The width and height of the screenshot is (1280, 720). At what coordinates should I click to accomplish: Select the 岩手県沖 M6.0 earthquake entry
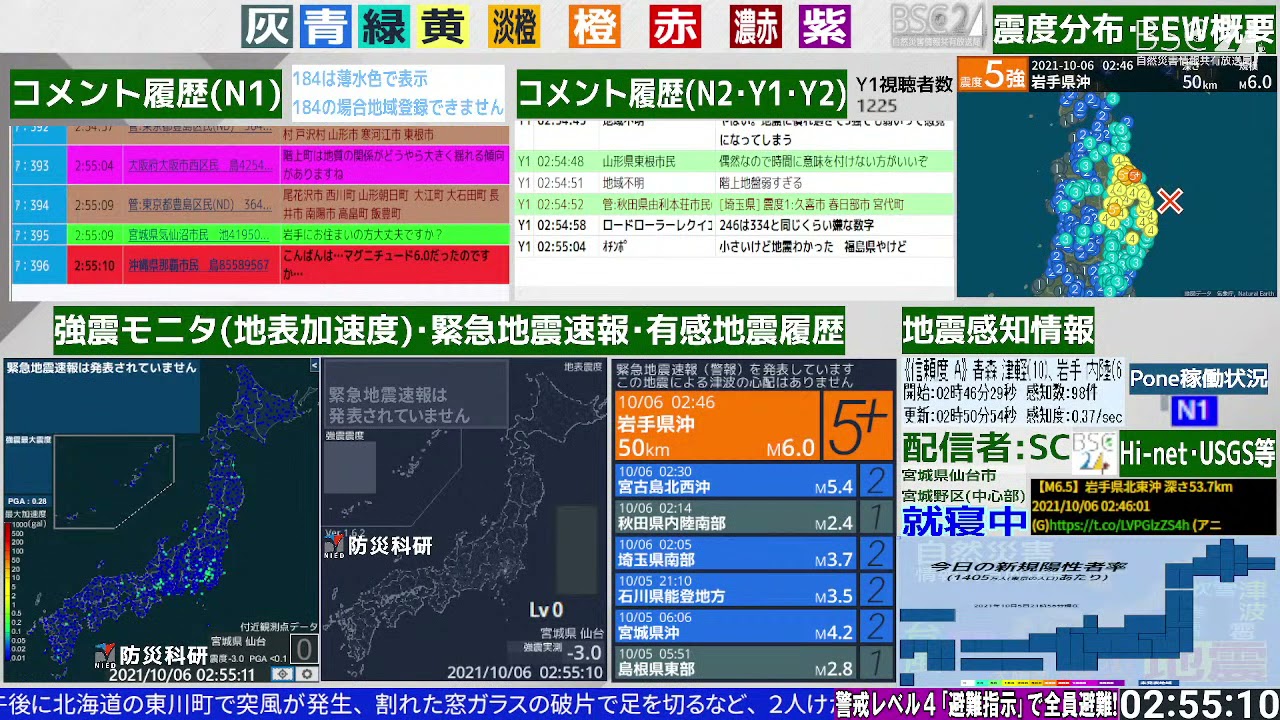click(x=716, y=426)
